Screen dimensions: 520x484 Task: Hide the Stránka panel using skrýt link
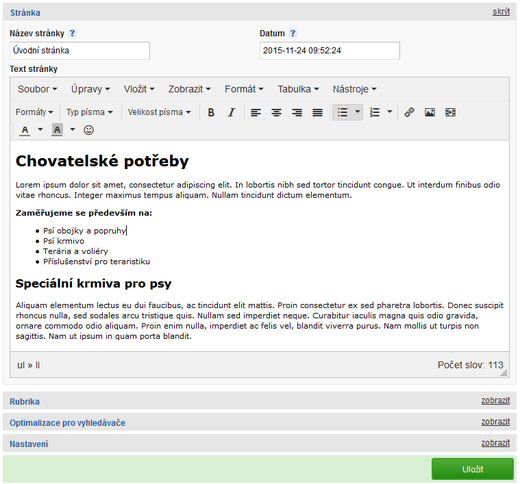501,12
